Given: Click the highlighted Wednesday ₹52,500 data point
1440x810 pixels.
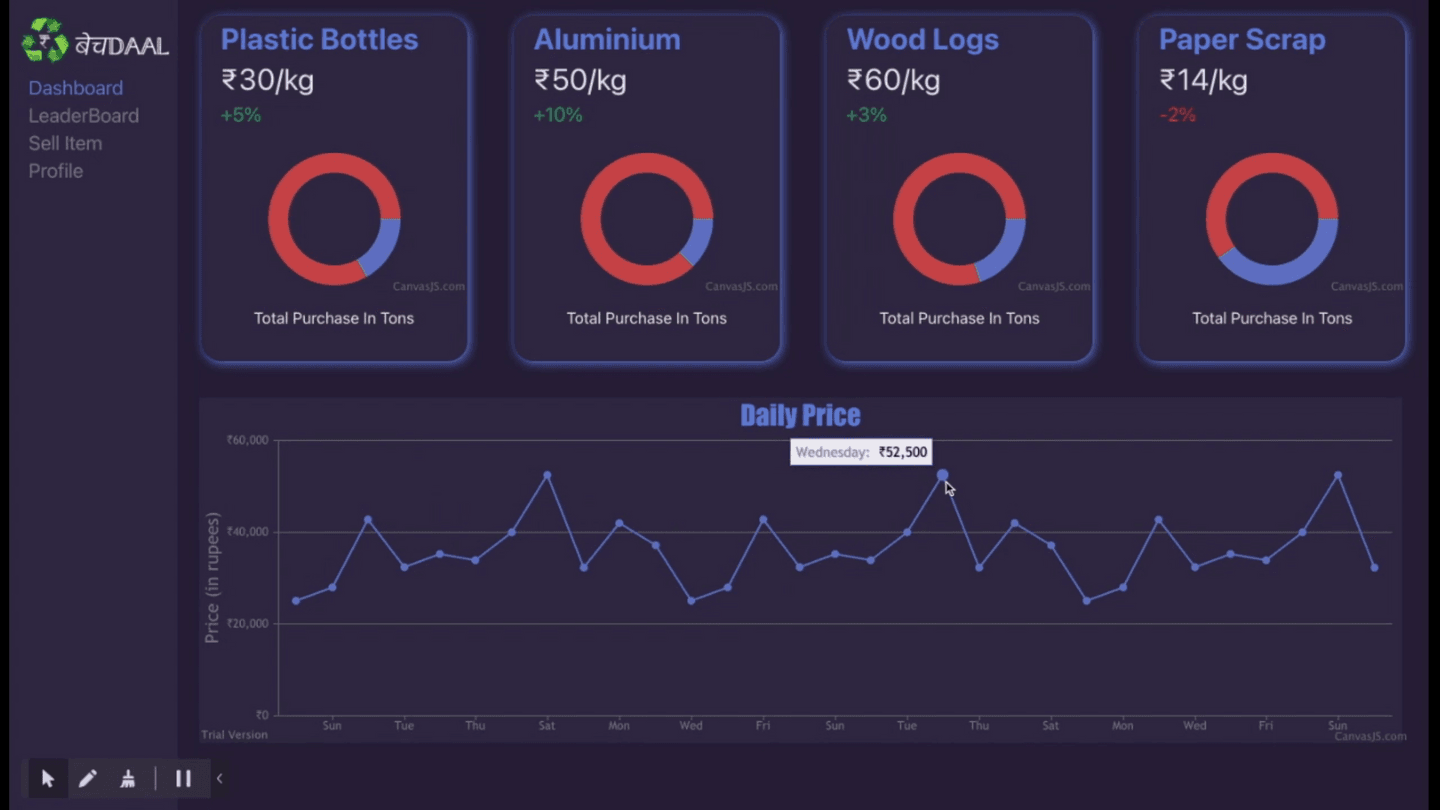Looking at the screenshot, I should [x=942, y=475].
